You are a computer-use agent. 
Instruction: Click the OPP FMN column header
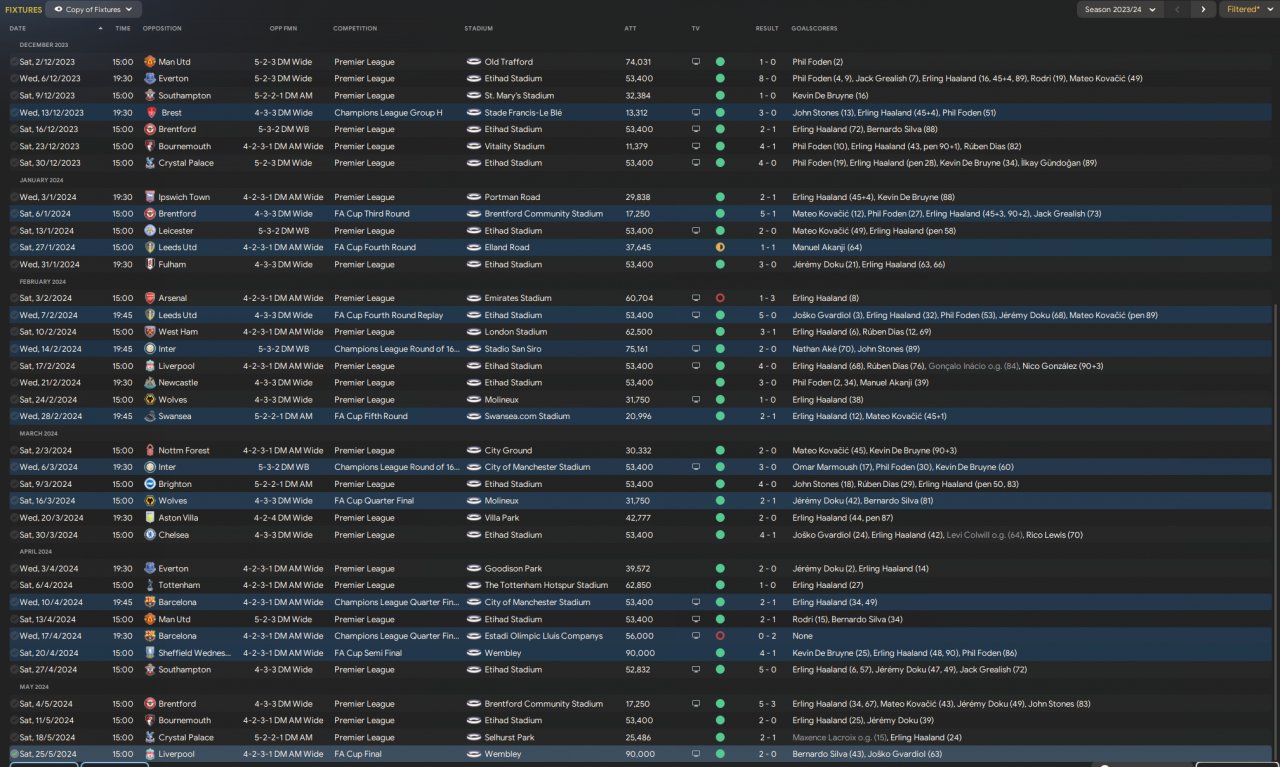pyautogui.click(x=283, y=28)
